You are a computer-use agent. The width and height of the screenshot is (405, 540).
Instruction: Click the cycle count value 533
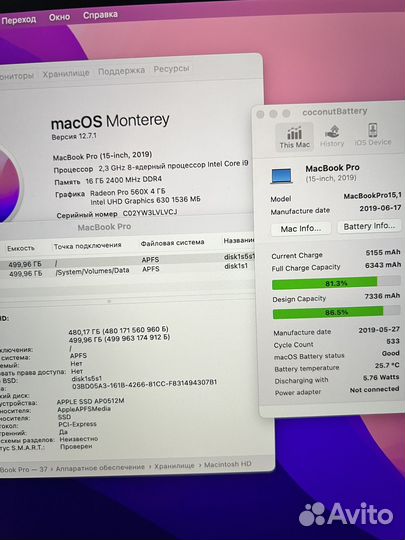pos(393,341)
